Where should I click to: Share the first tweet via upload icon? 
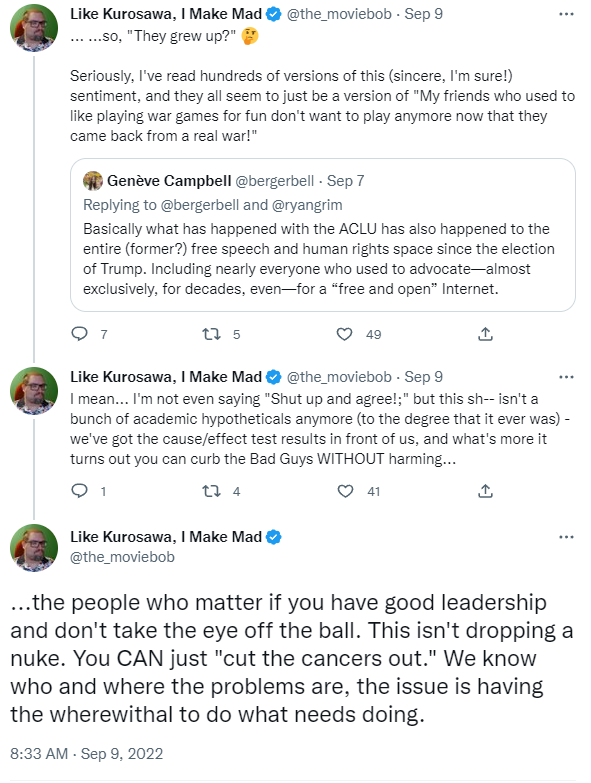click(485, 334)
